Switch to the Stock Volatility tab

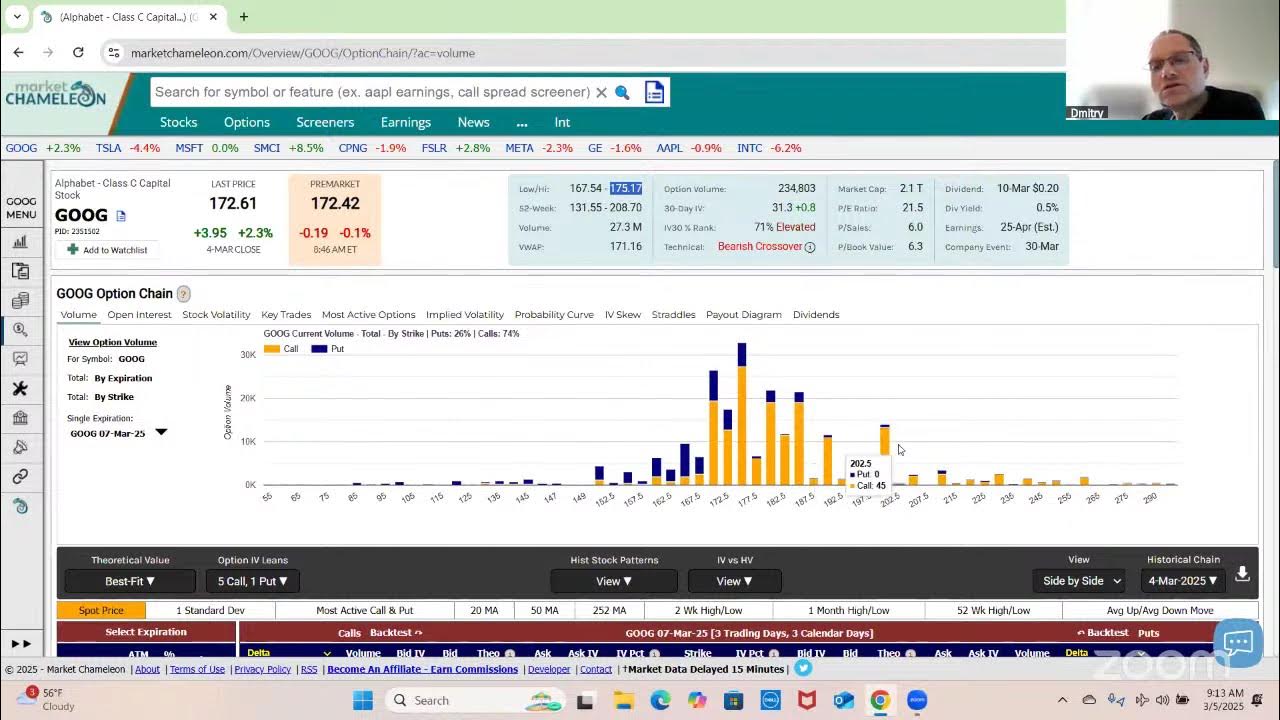(x=216, y=315)
